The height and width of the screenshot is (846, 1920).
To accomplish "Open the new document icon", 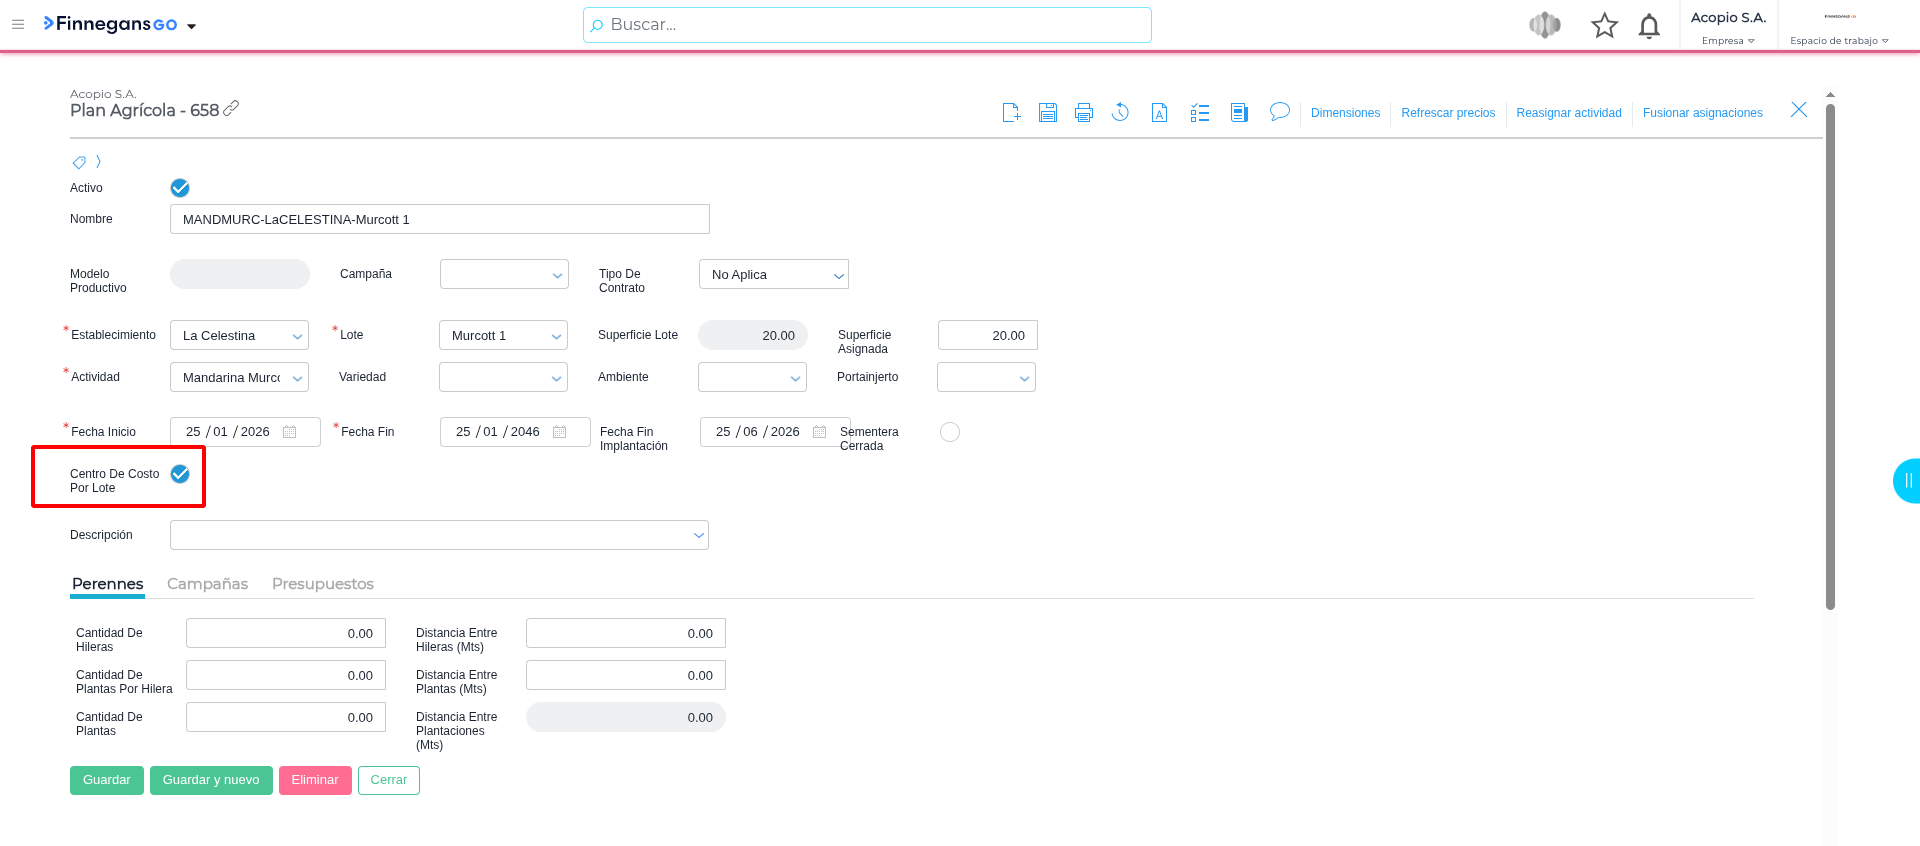I will [1011, 113].
